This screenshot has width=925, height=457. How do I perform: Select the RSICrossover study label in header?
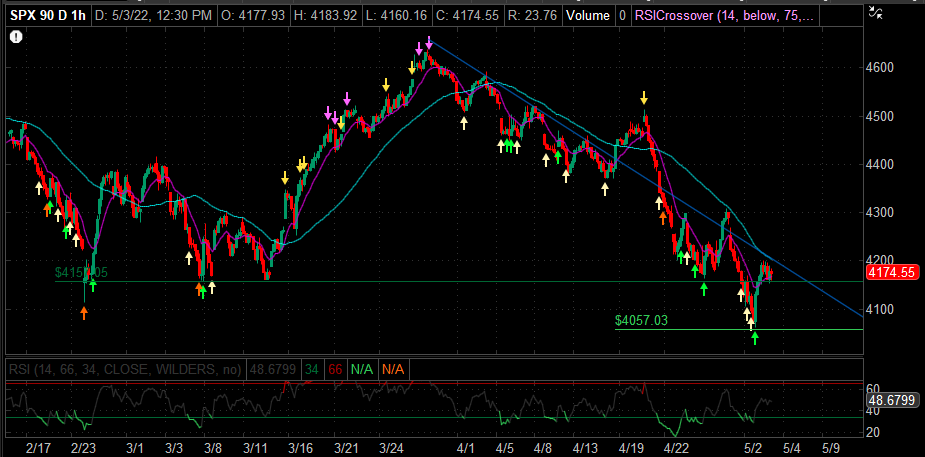[724, 15]
